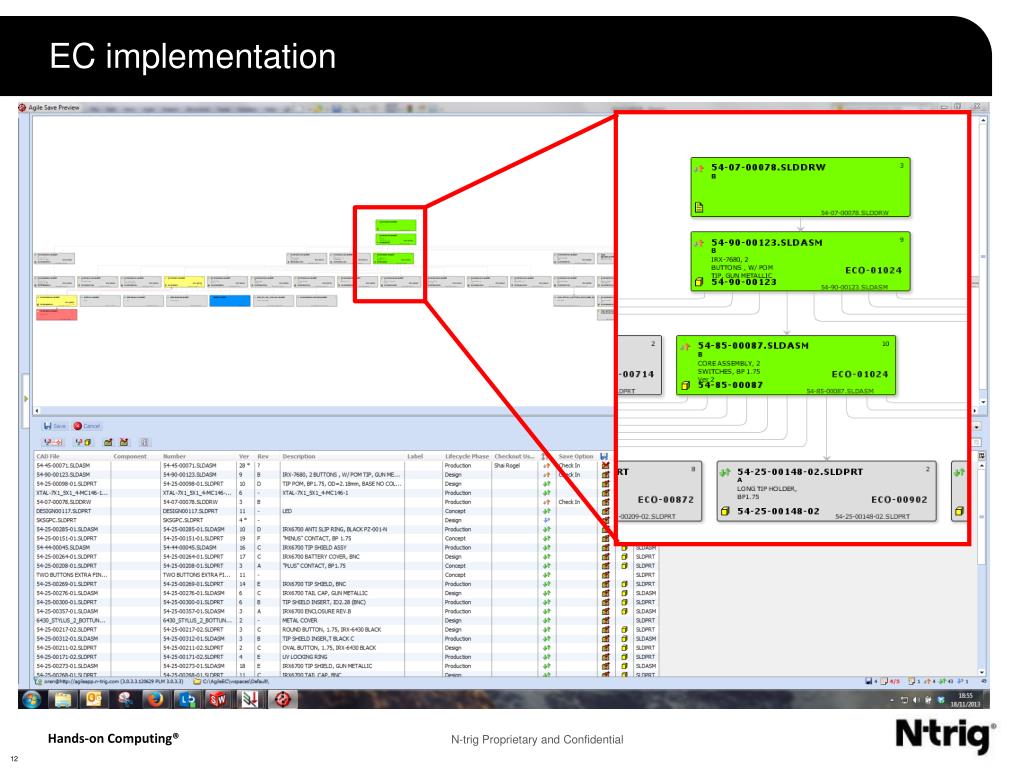Open Save Option 'Check In' for 54-07-00078.SLDDRW row
This screenshot has height=768, width=1024.
(569, 502)
